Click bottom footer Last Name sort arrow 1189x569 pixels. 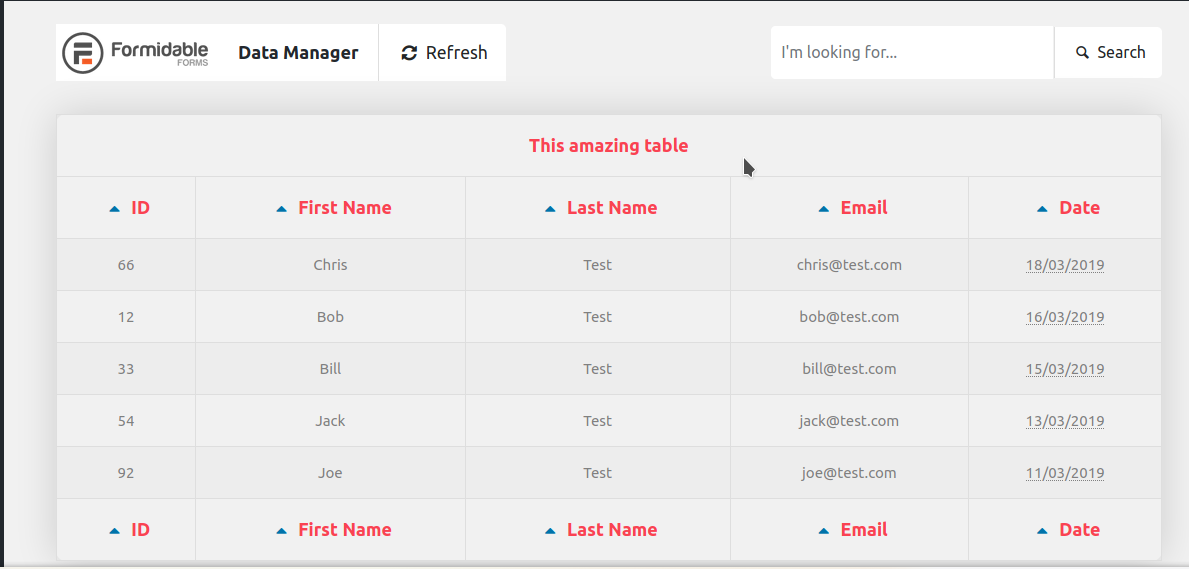[551, 531]
